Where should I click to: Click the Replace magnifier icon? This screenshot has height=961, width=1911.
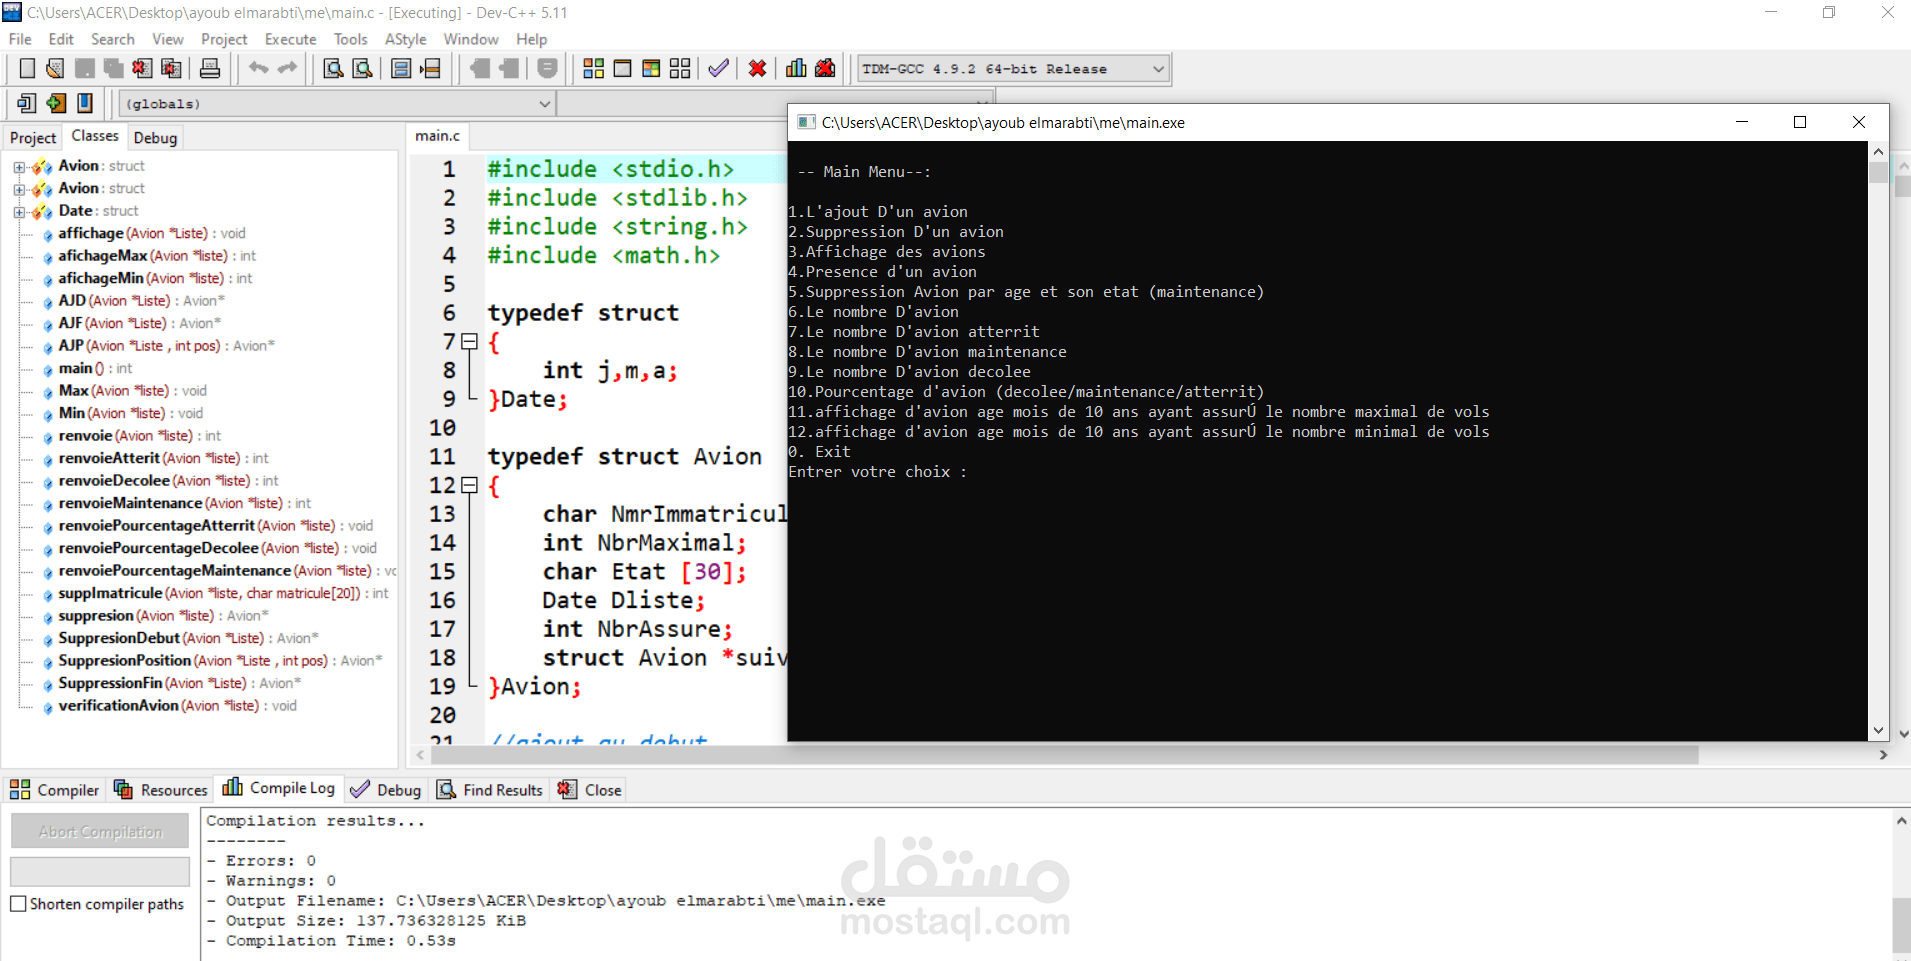(x=363, y=68)
